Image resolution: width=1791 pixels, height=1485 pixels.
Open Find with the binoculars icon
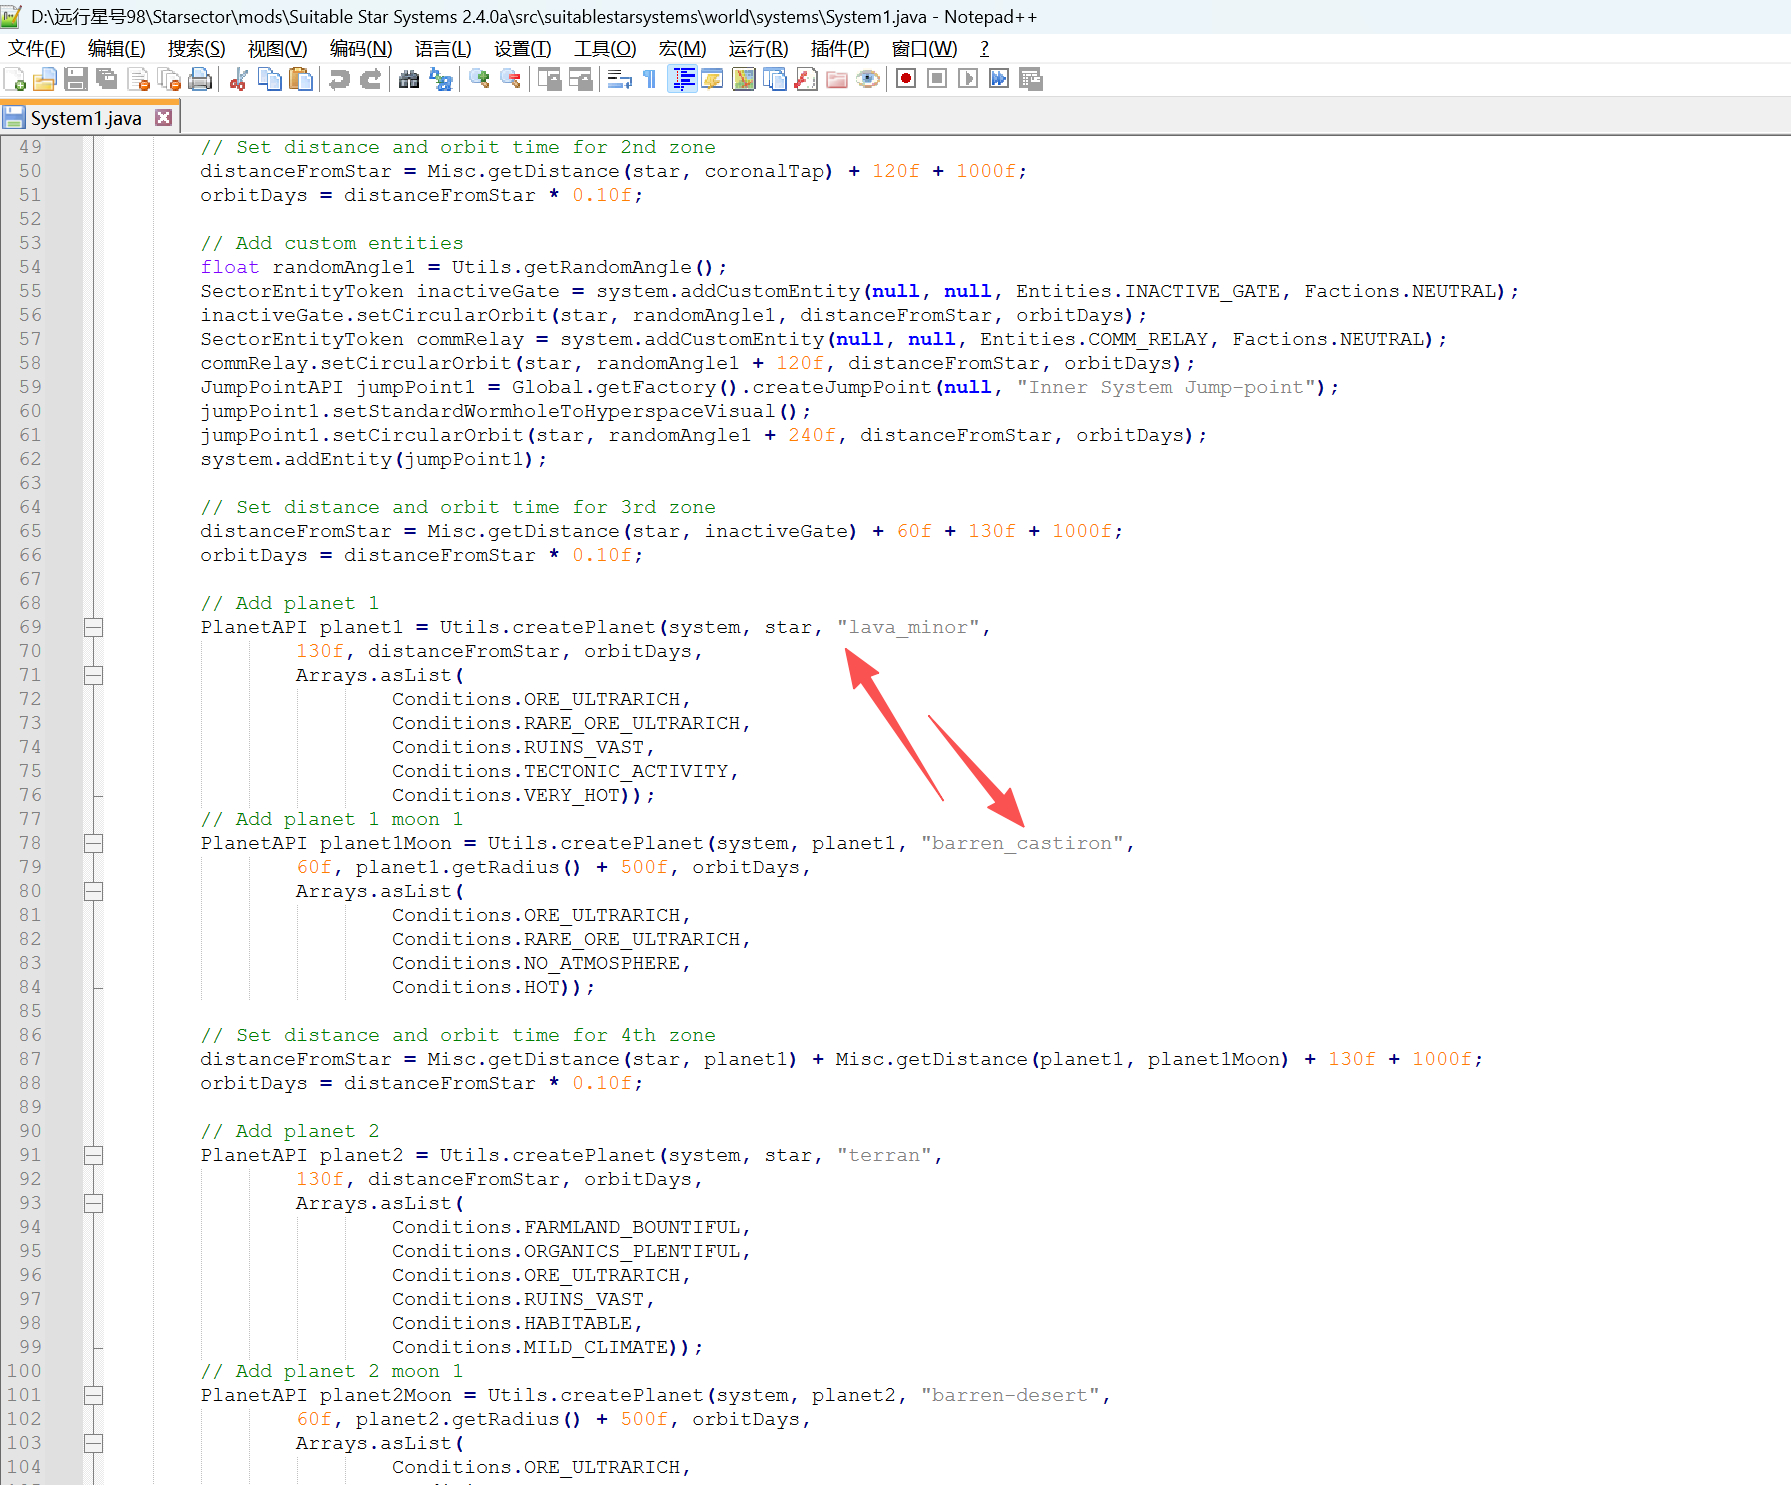(x=409, y=80)
